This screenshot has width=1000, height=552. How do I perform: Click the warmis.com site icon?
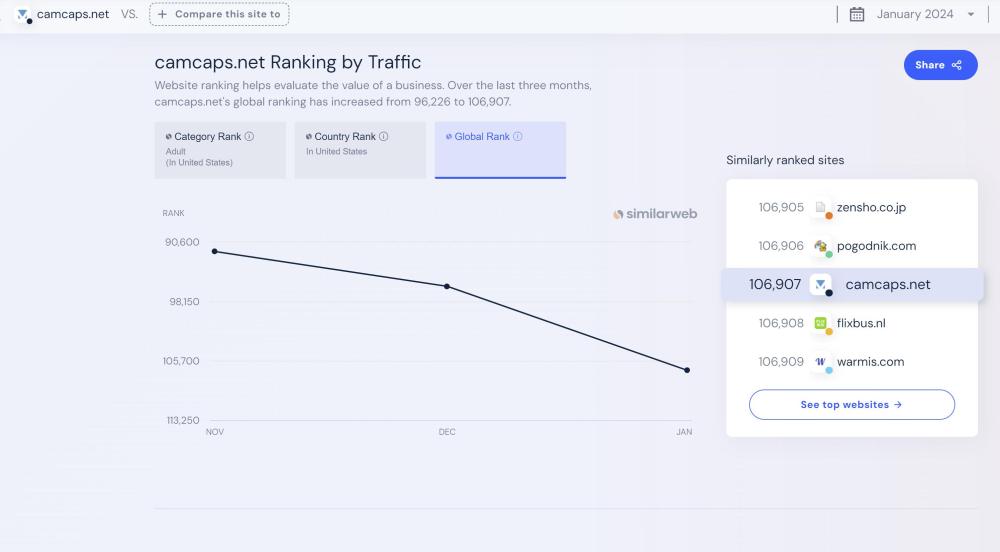pyautogui.click(x=822, y=362)
